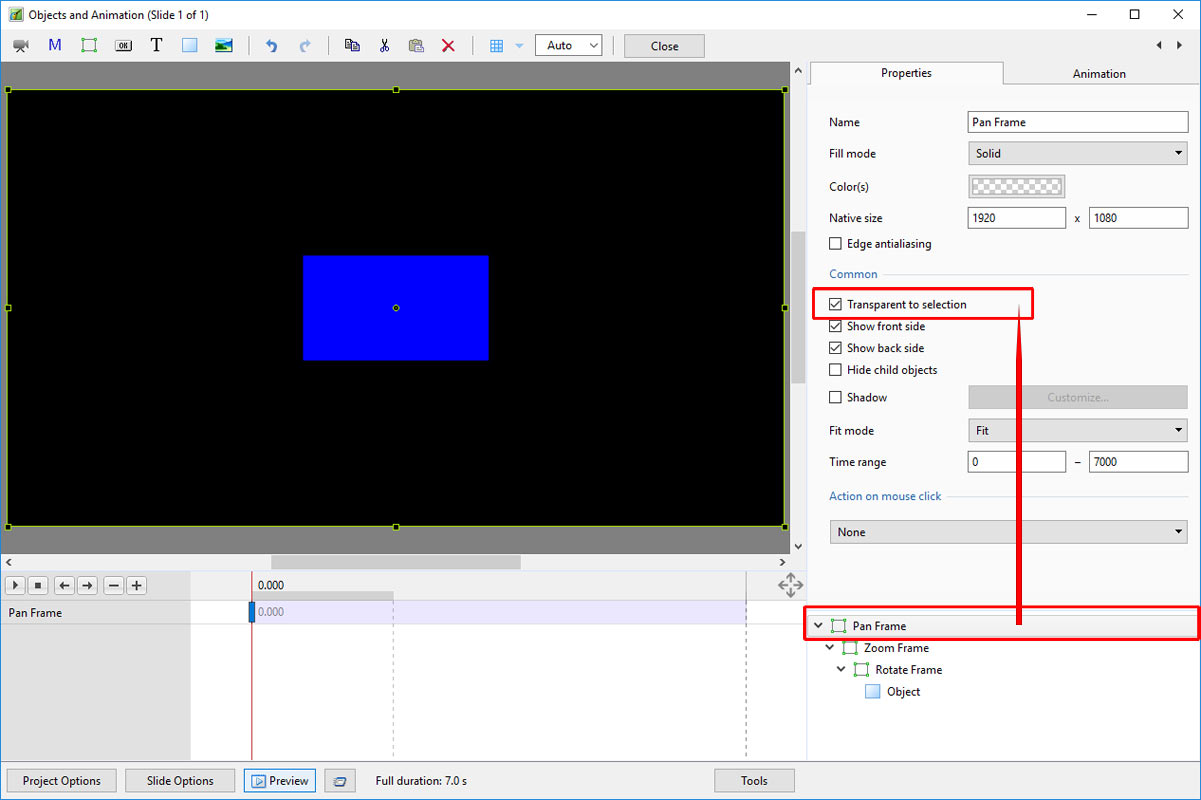Click the Mask (M) toolbar icon
This screenshot has width=1201, height=800.
click(55, 46)
